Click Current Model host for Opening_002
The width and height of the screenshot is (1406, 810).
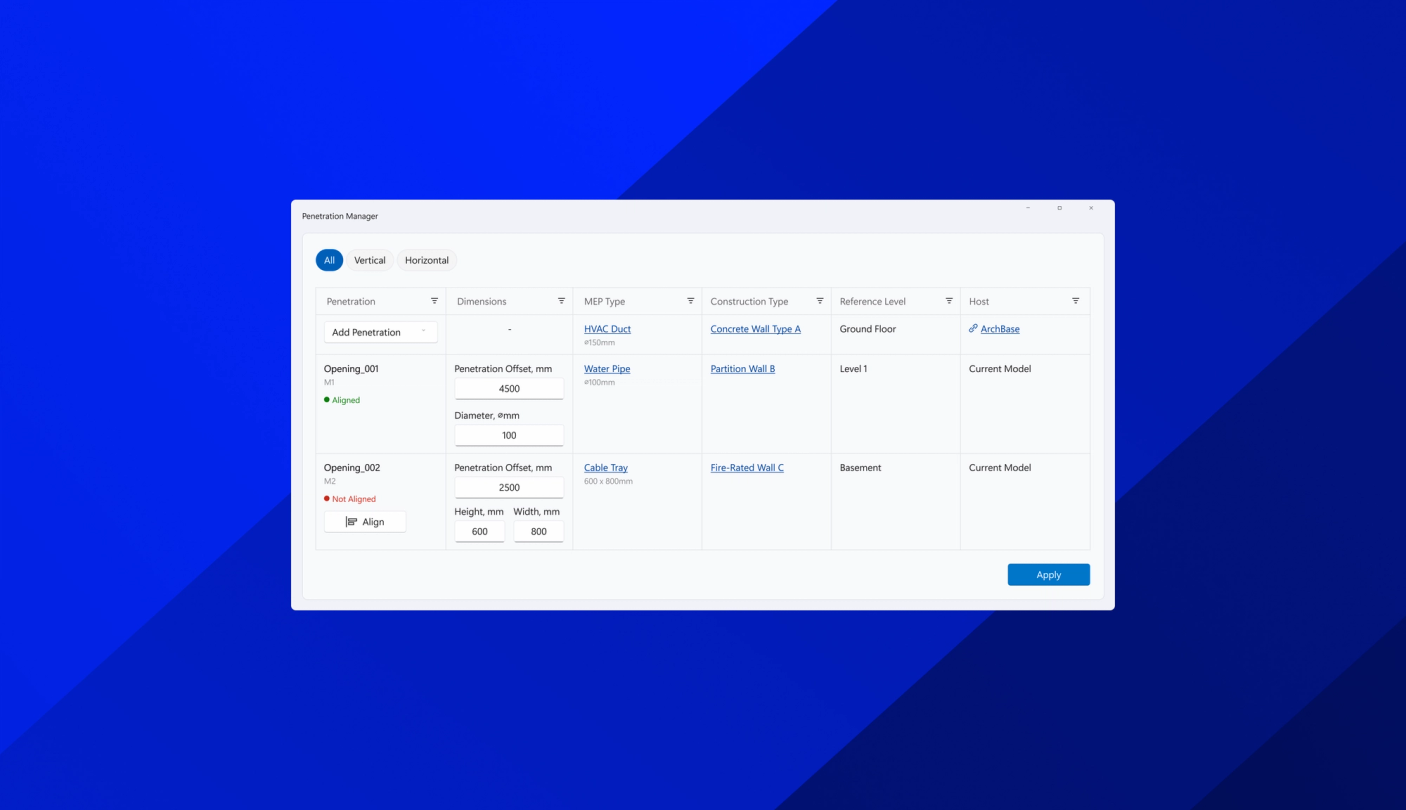pyautogui.click(x=1000, y=468)
